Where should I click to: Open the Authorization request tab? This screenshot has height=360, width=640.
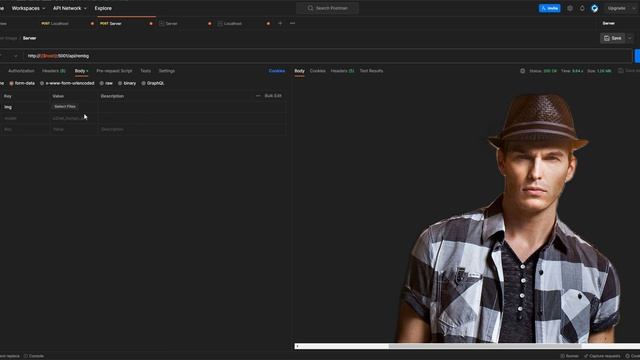pyautogui.click(x=21, y=71)
